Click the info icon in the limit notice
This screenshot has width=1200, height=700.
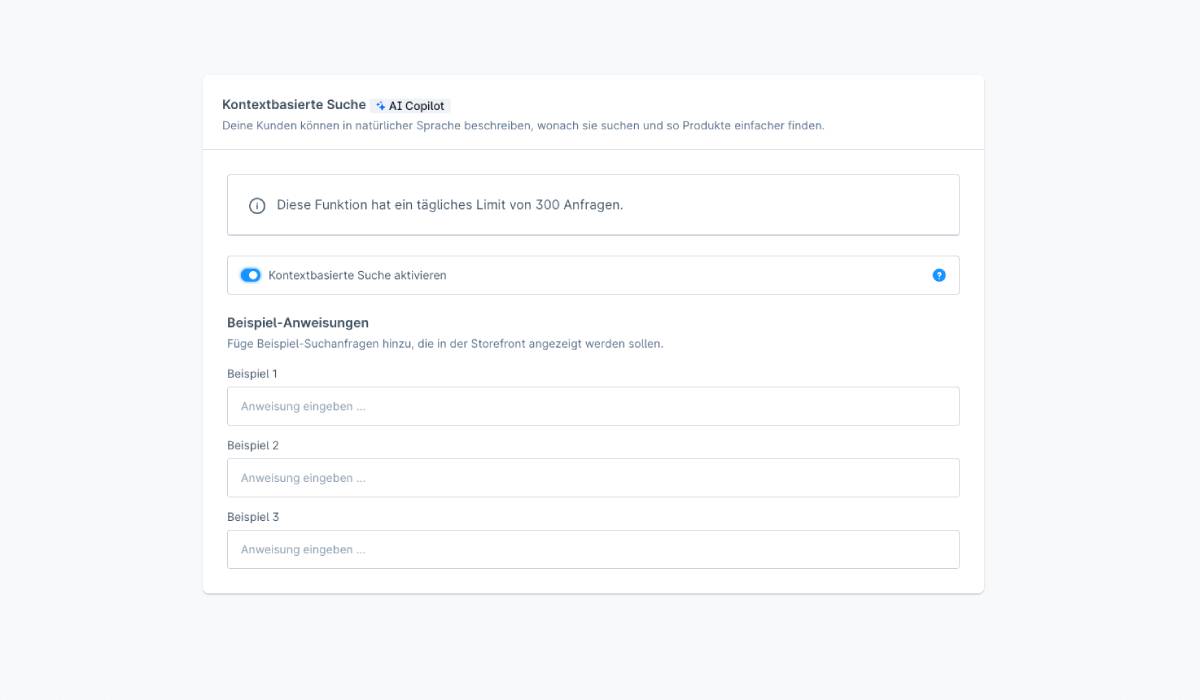[257, 205]
